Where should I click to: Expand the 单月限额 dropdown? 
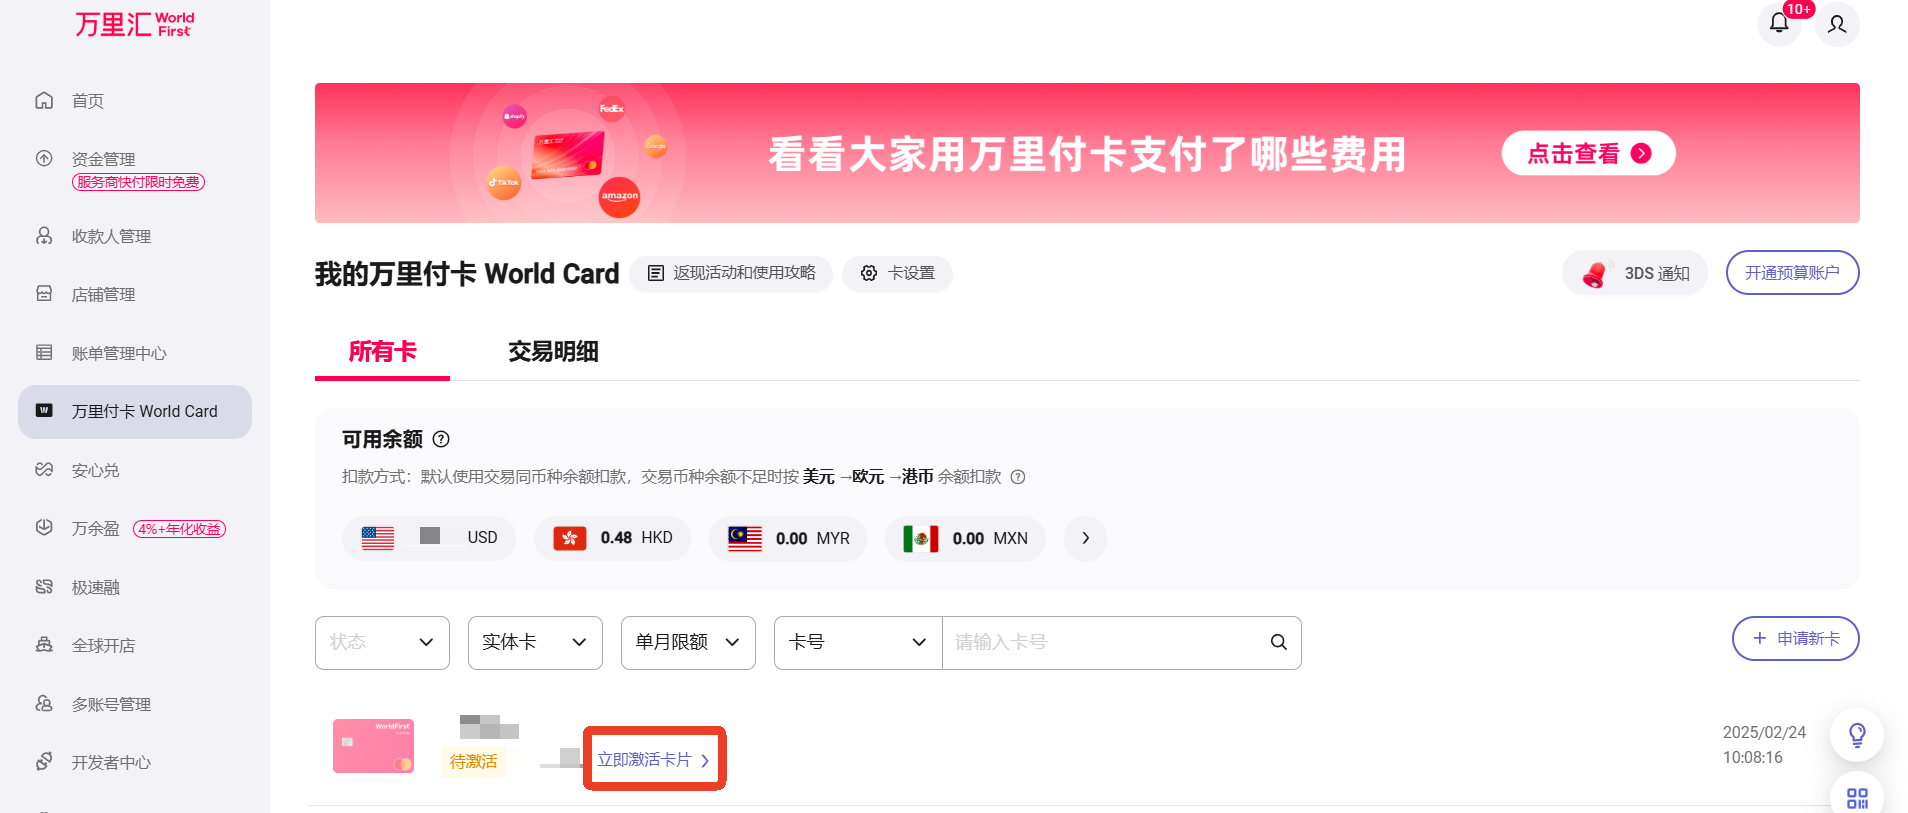[x=688, y=642]
